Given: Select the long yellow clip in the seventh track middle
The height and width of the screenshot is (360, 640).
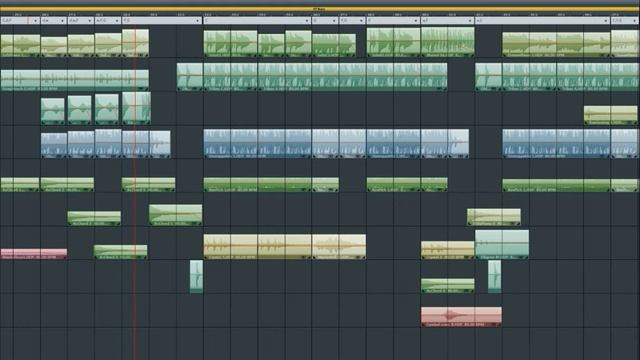Looking at the screenshot, I should tap(258, 247).
